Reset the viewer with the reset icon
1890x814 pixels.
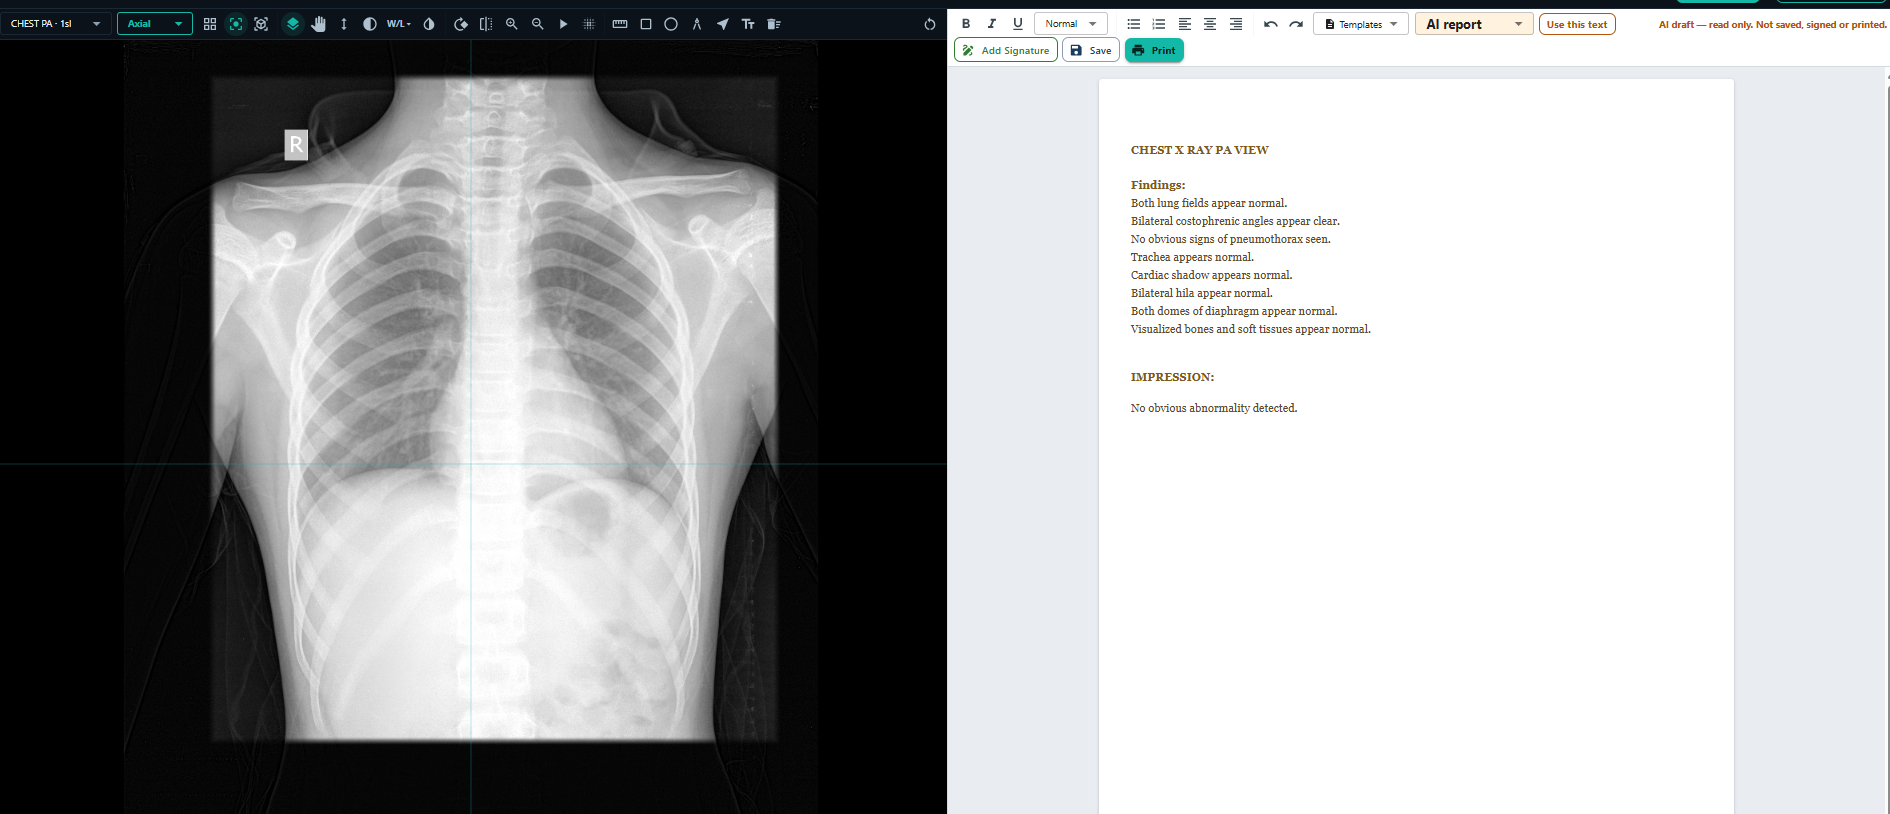pyautogui.click(x=930, y=24)
